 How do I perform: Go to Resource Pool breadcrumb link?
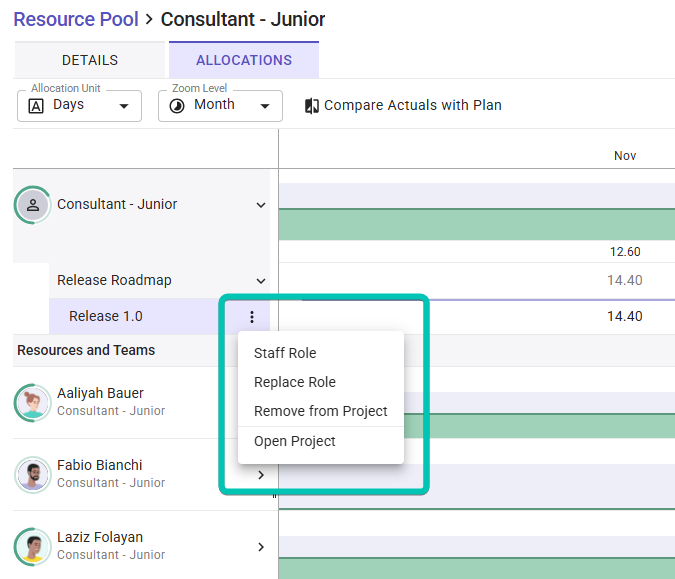75,19
